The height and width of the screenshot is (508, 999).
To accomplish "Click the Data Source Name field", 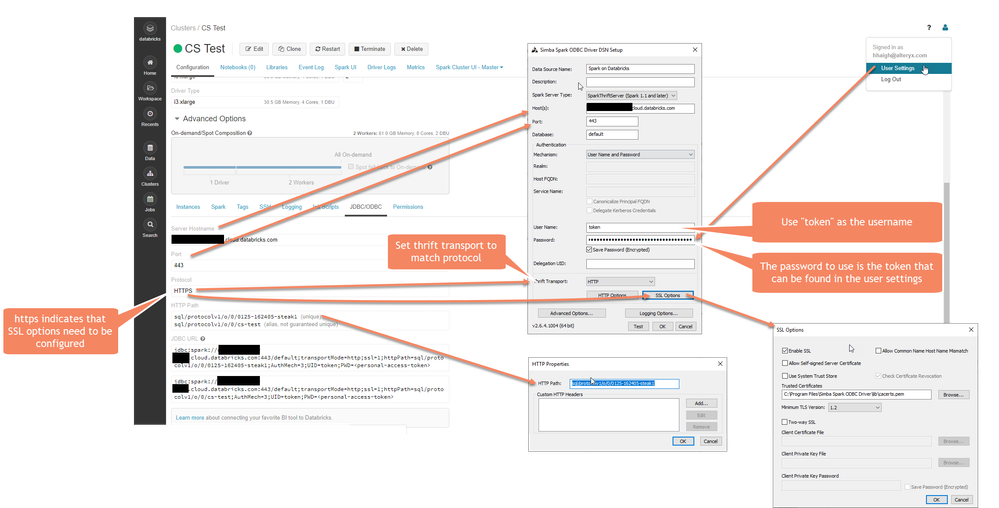I will click(x=640, y=69).
